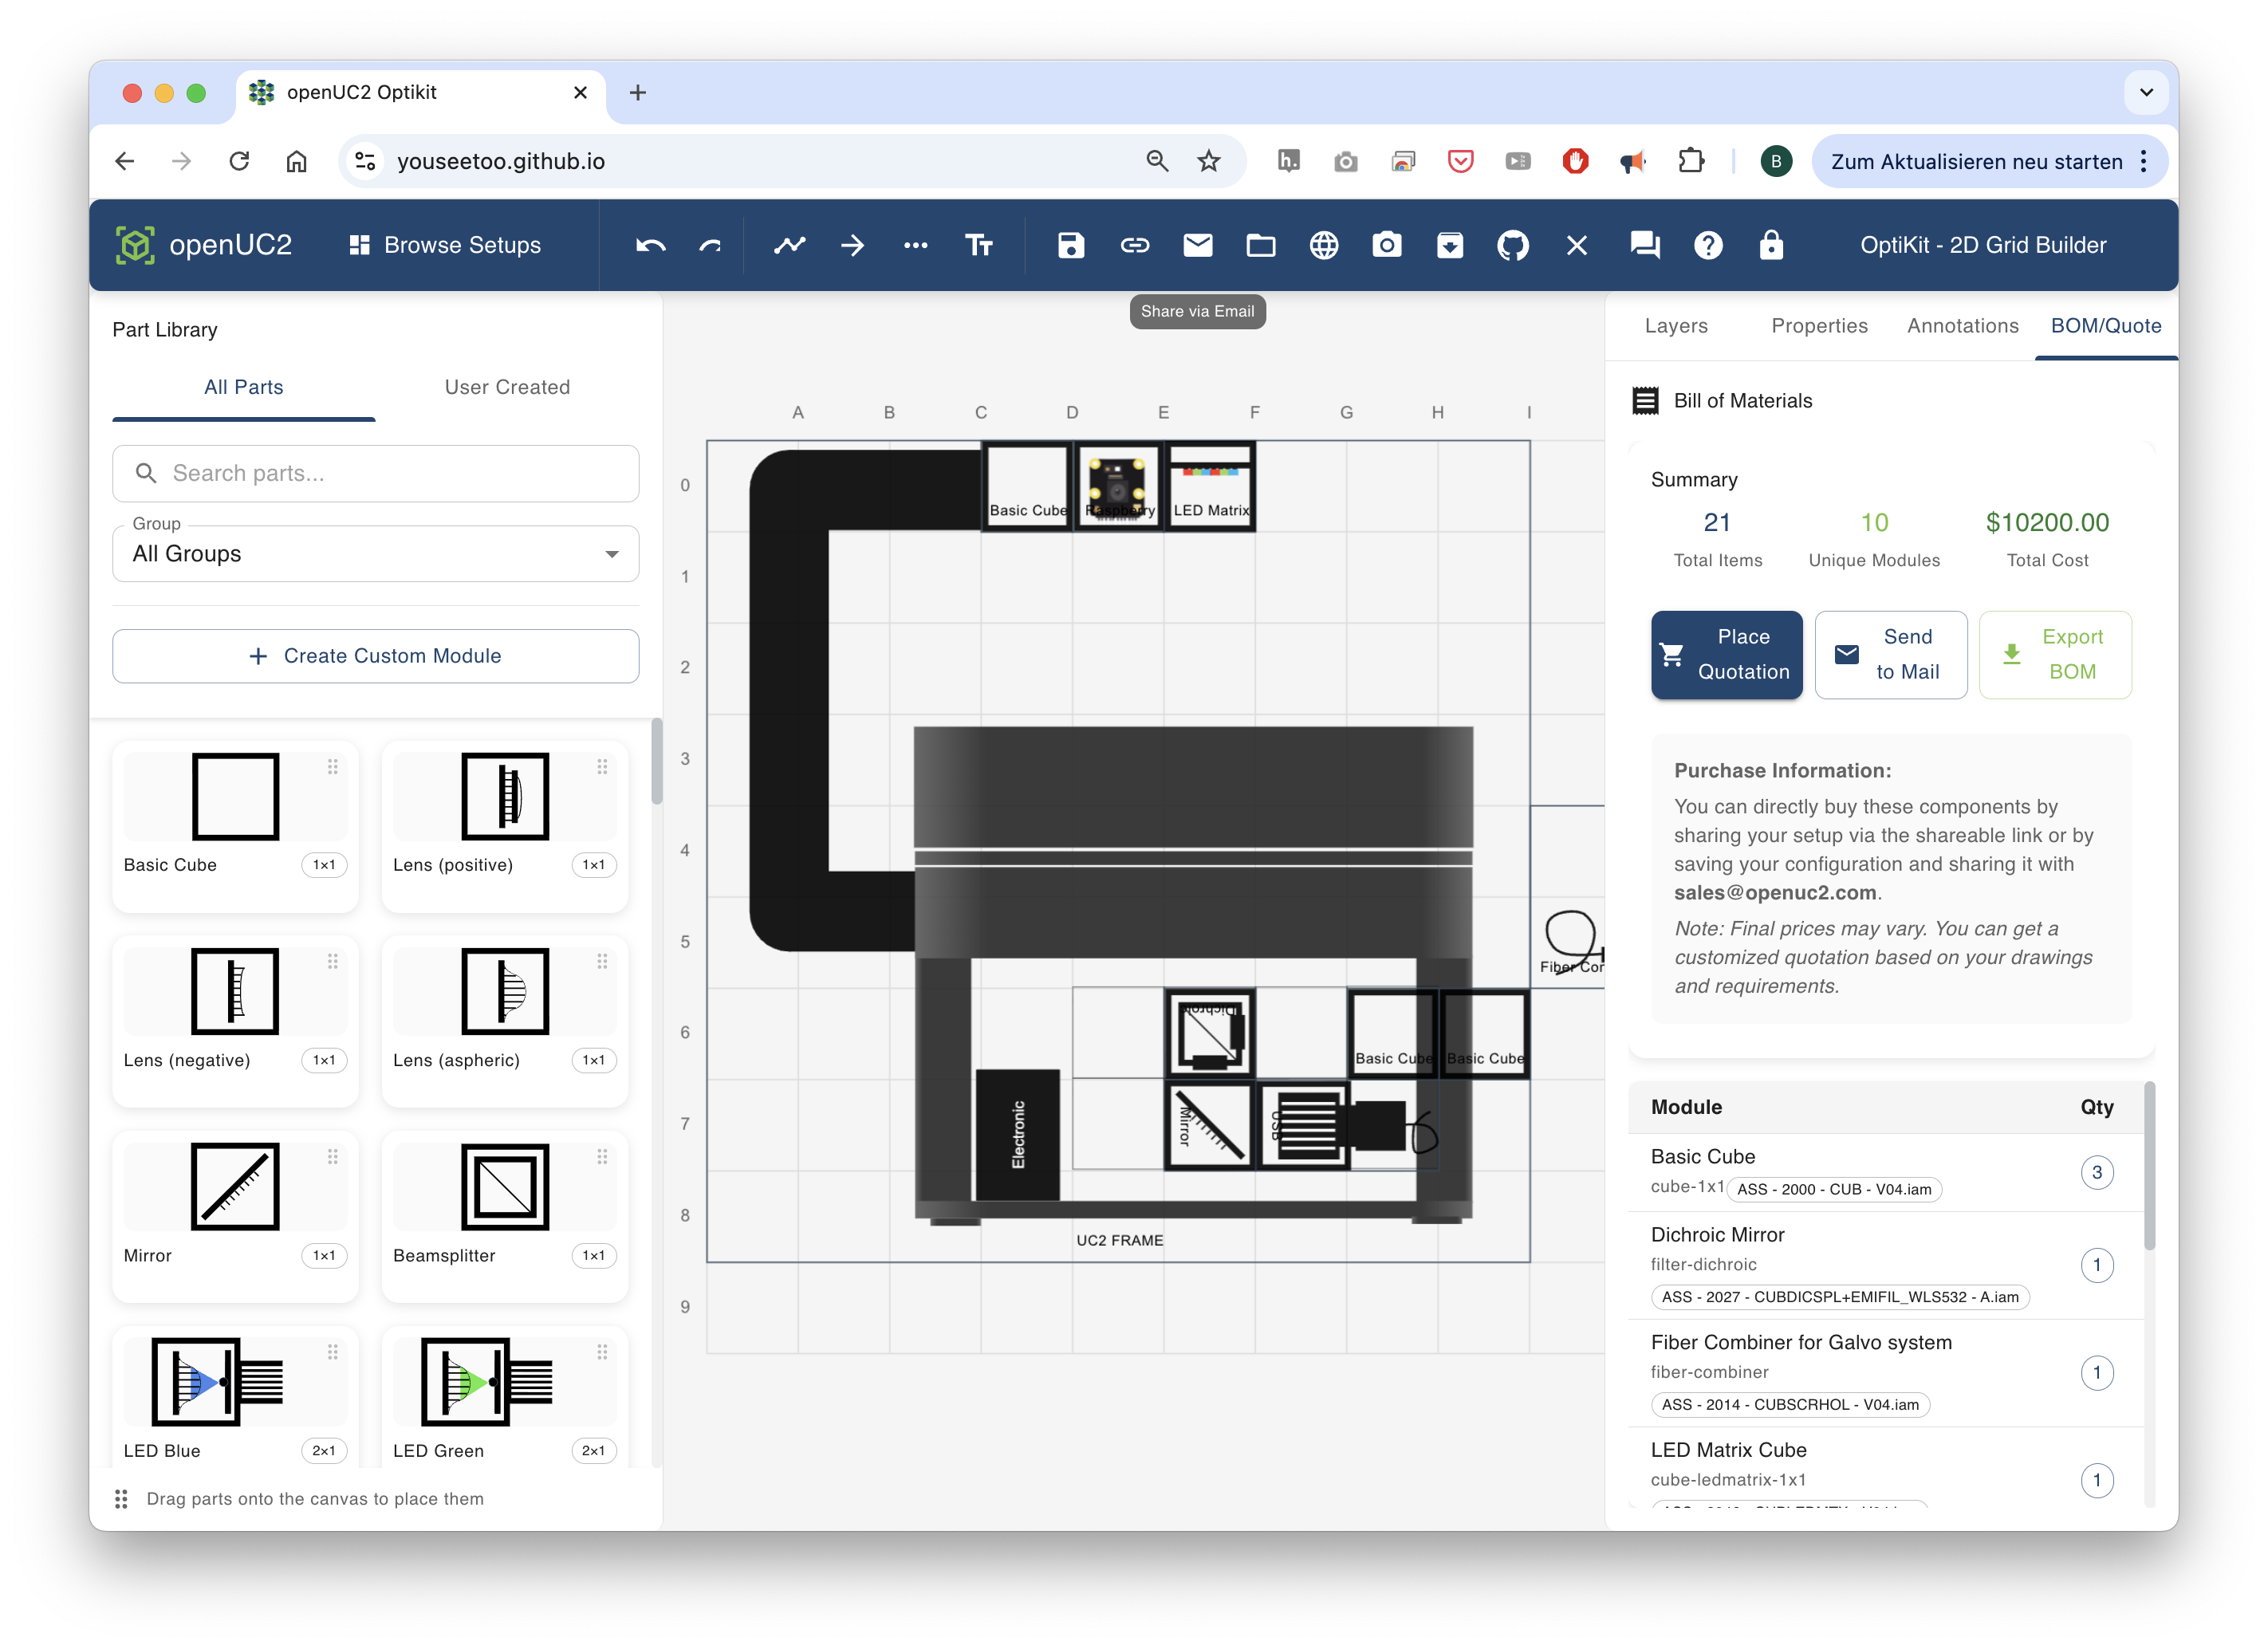Redo the last undone action
The width and height of the screenshot is (2268, 1649).
coord(710,245)
